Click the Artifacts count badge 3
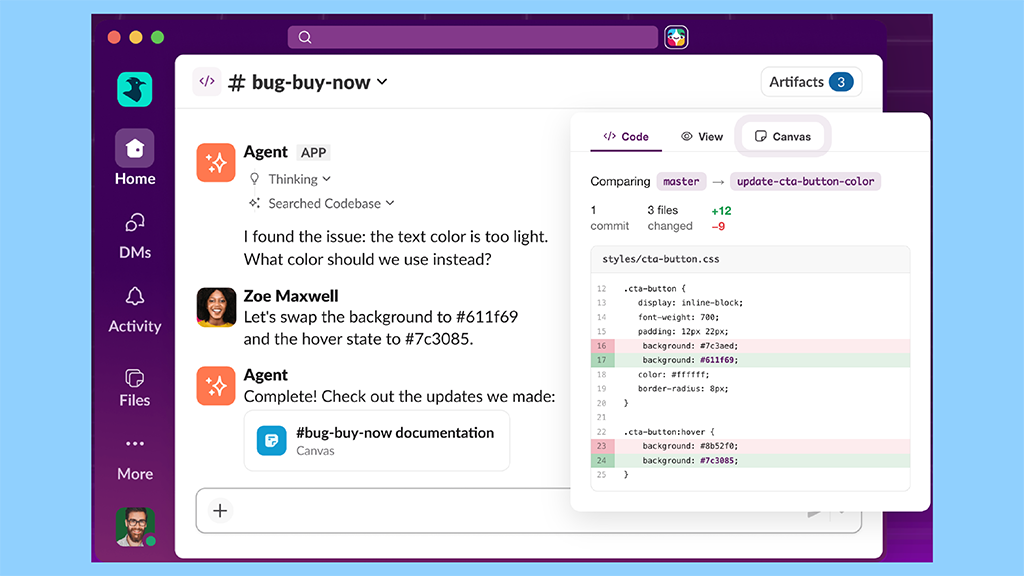 pos(841,82)
